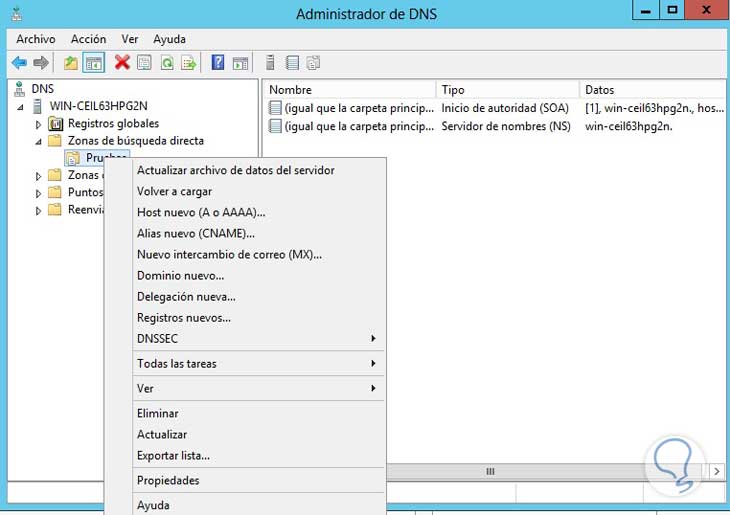Expand the Puntos node arrow

click(38, 193)
